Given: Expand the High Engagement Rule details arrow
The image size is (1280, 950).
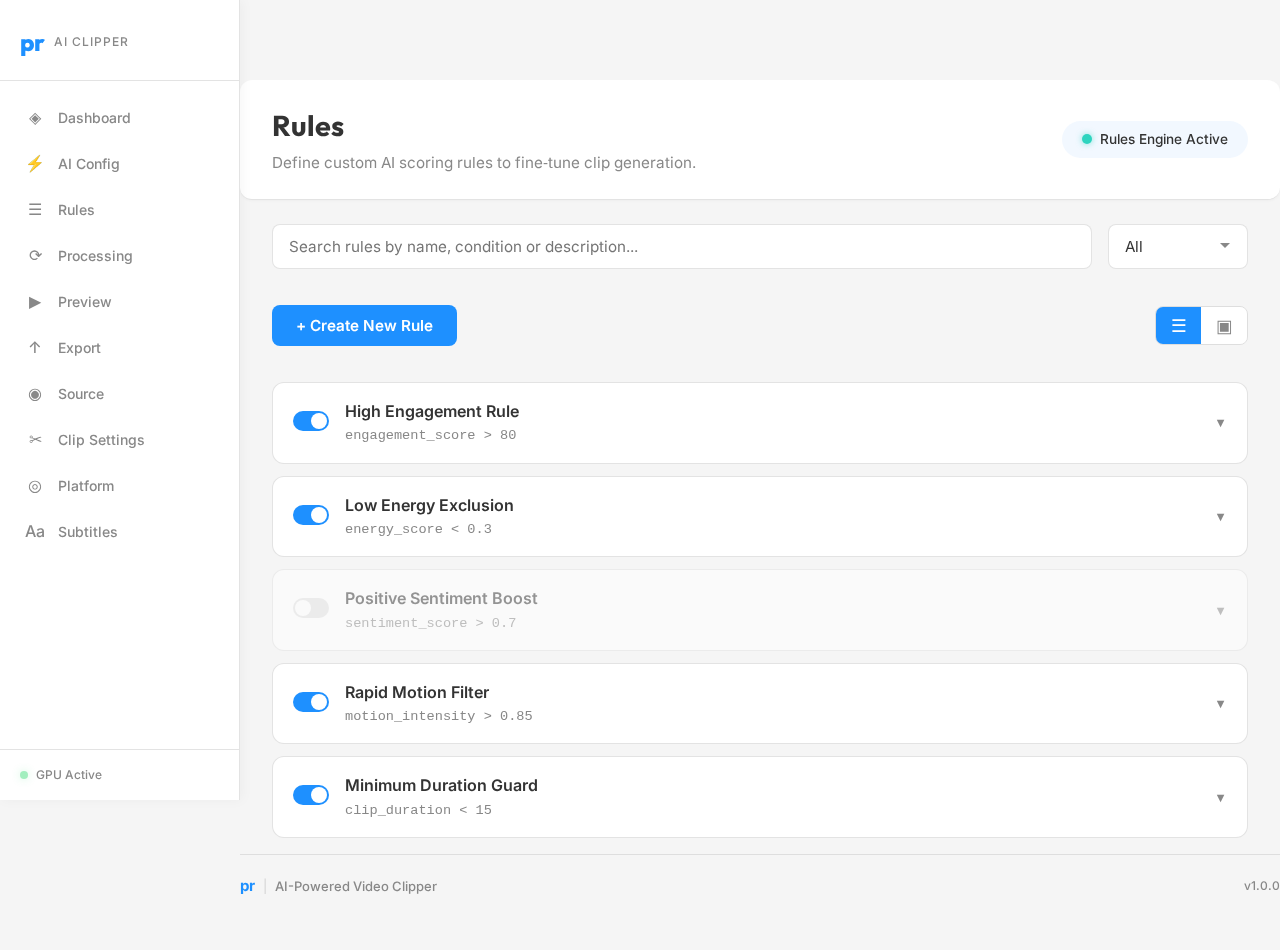Looking at the screenshot, I should [x=1220, y=423].
